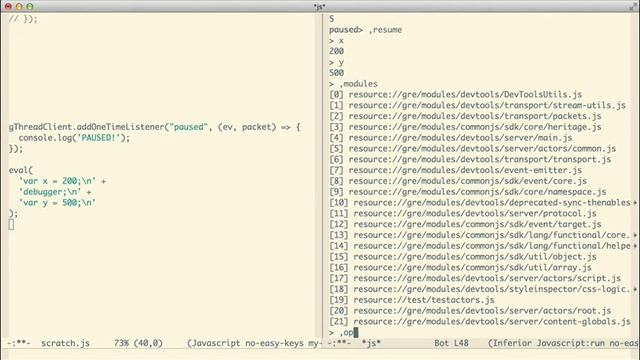Screen dimensions: 640x360
Task: Click the green zoom window button
Action: pos(30,6)
